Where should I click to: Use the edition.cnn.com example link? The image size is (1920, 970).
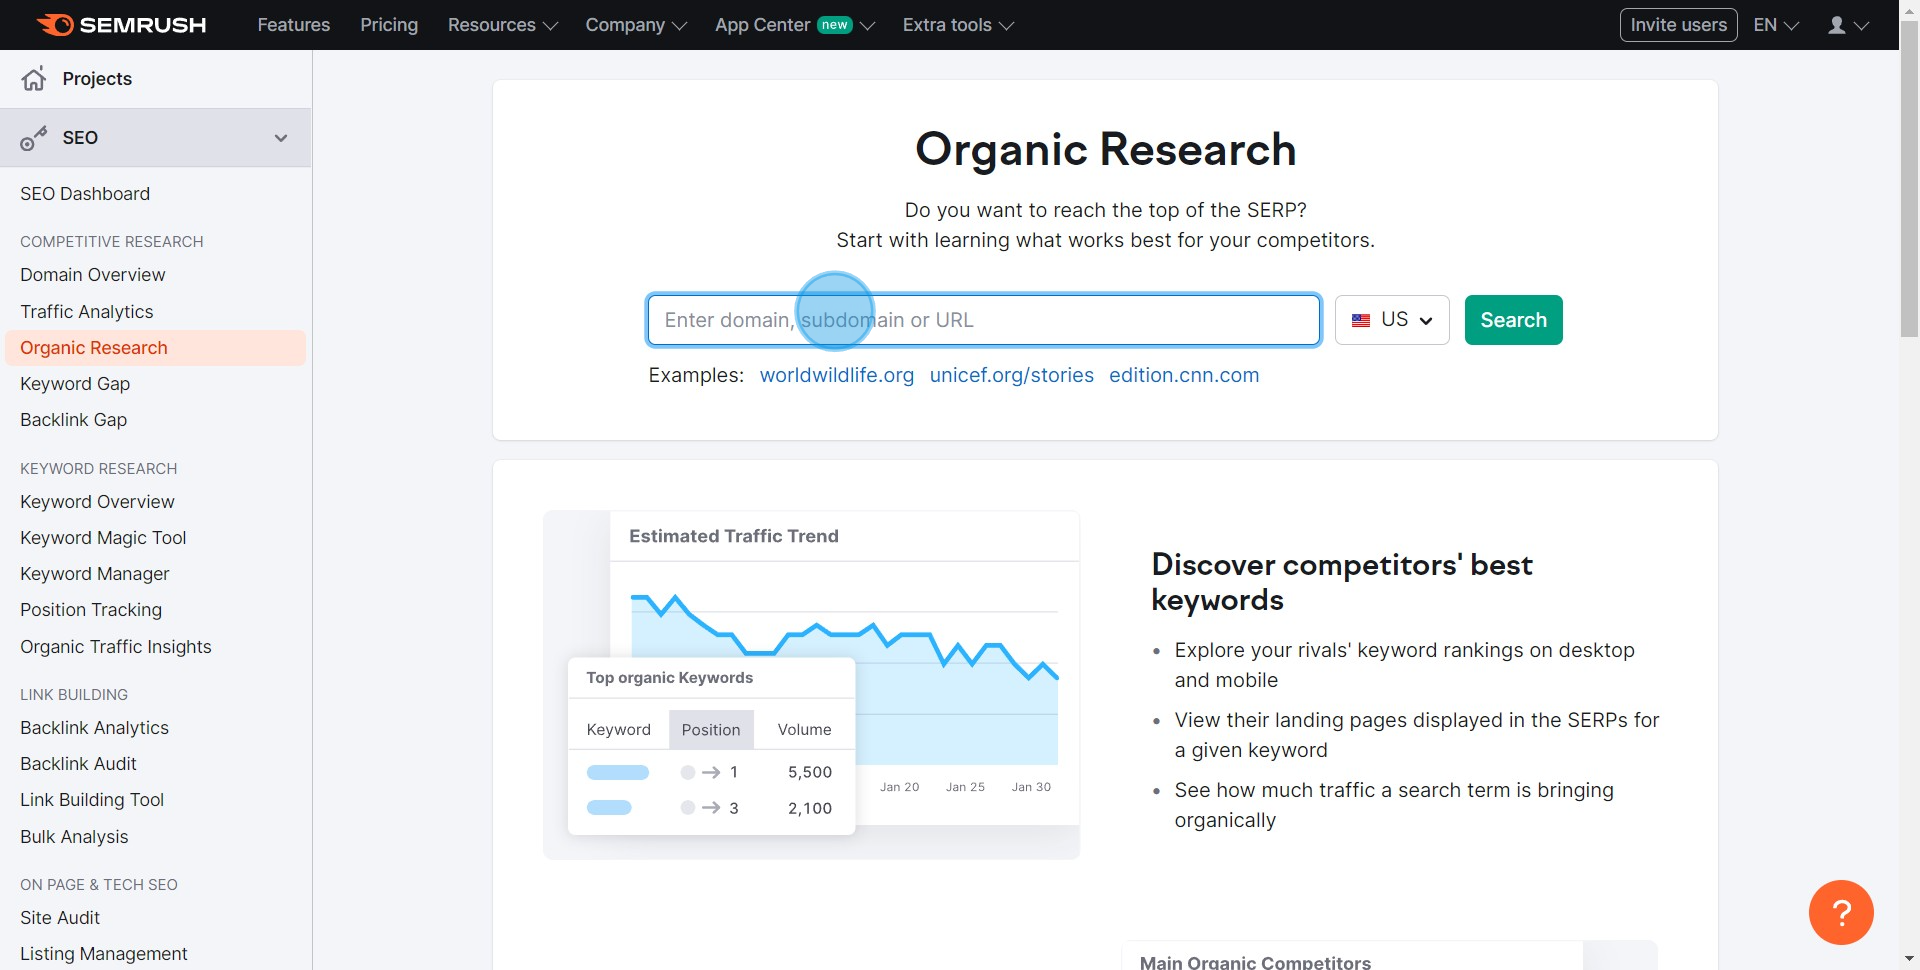click(x=1184, y=375)
